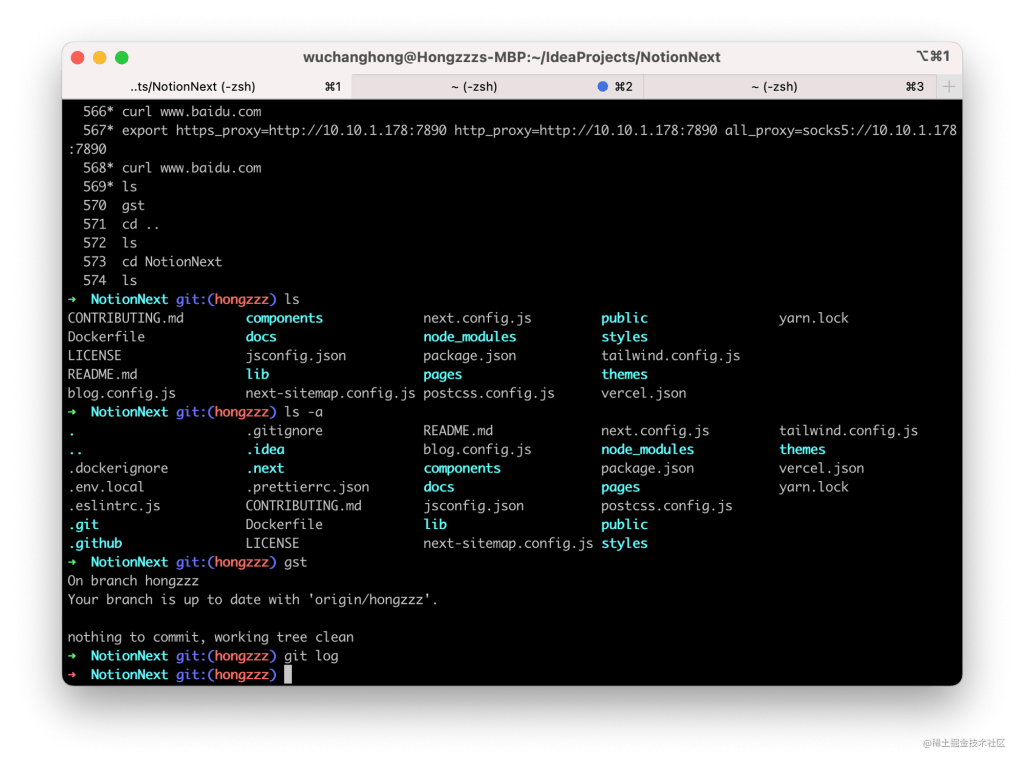1024x767 pixels.
Task: Click the .github directory name
Action: [x=95, y=543]
